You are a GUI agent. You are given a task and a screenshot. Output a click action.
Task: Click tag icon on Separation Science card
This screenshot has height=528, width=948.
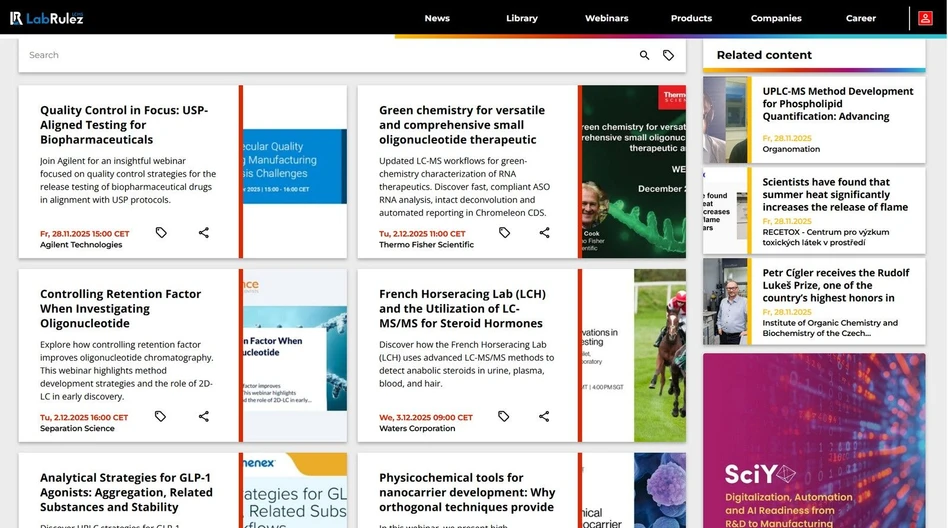160,416
